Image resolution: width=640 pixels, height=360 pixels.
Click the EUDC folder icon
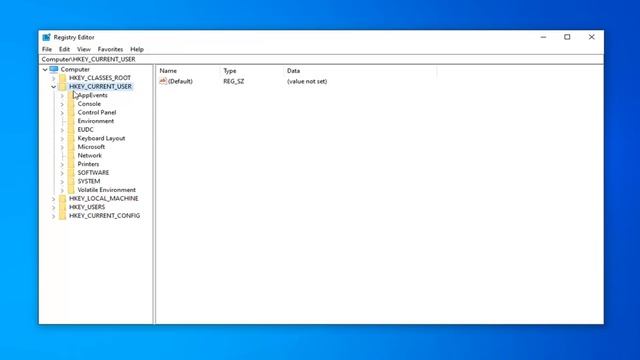click(x=71, y=129)
